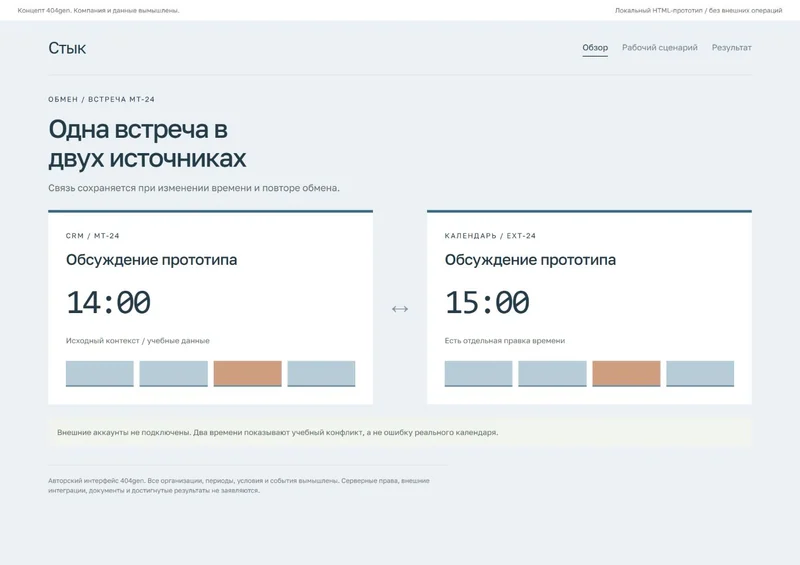Image resolution: width=800 pixels, height=565 pixels.
Task: Click the text Есть отдельная правка времени
Action: click(x=505, y=340)
